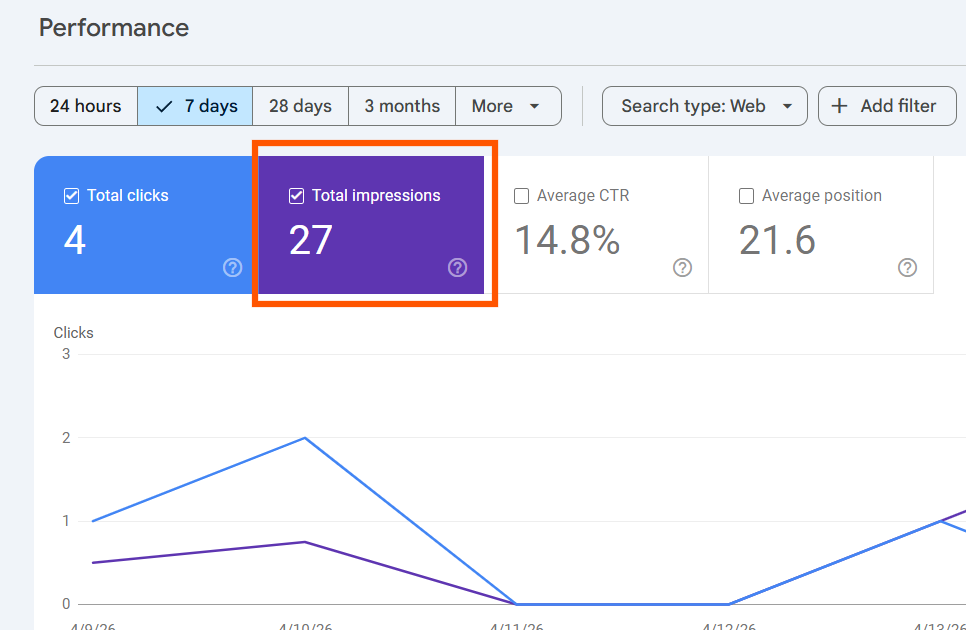This screenshot has width=966, height=630.
Task: Click the Add filter button
Action: 887,105
